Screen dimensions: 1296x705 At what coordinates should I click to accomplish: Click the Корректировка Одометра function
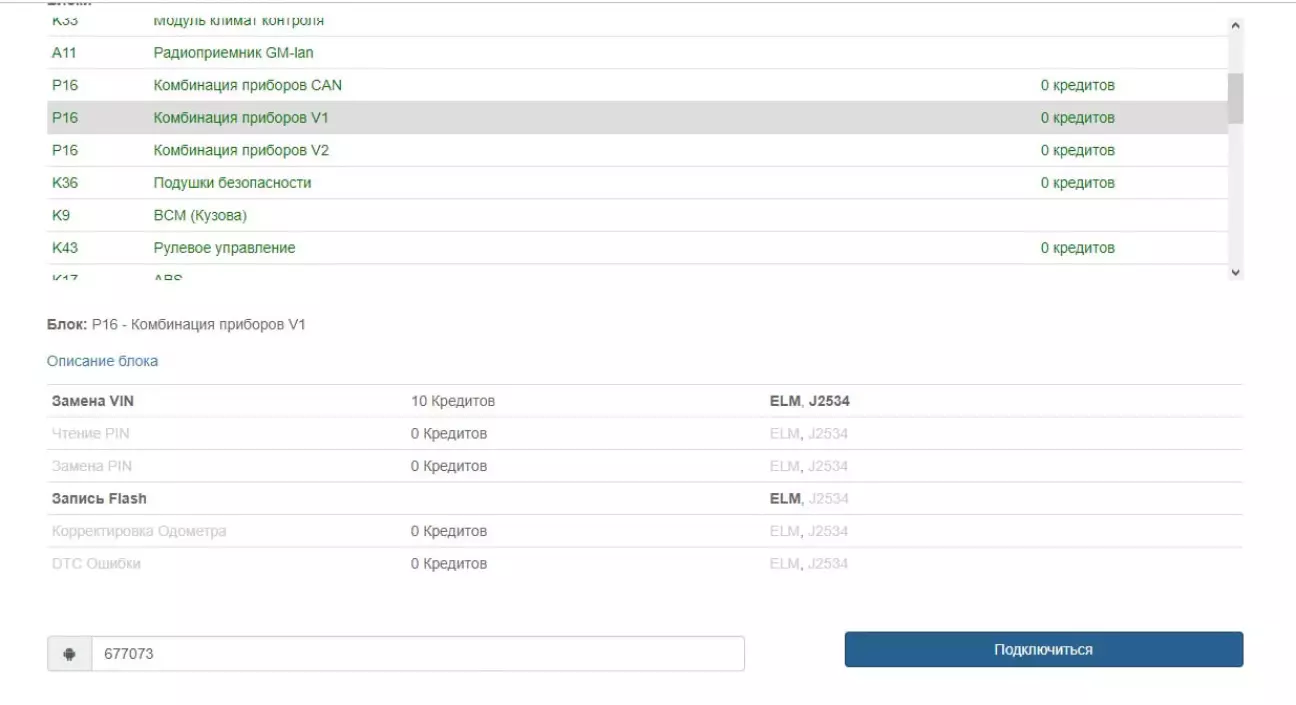click(139, 531)
